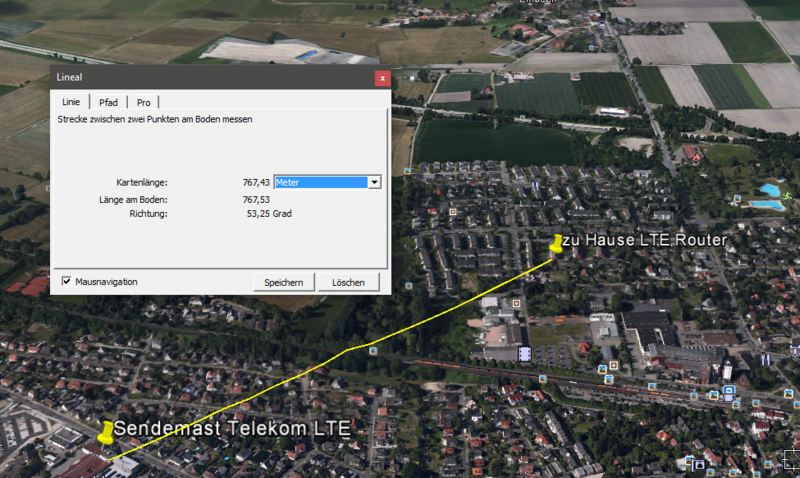Close the Lineal dialog
Image resolution: width=800 pixels, height=478 pixels.
coord(382,78)
